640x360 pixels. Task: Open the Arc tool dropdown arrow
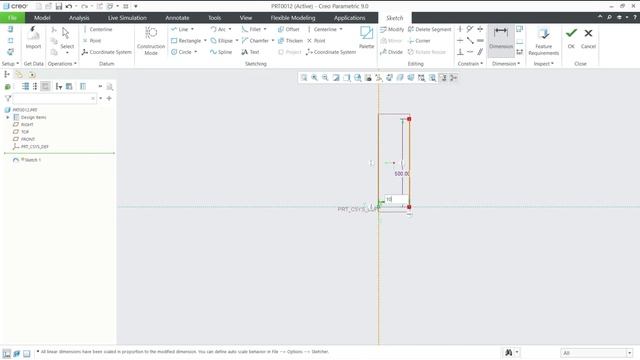(229, 29)
